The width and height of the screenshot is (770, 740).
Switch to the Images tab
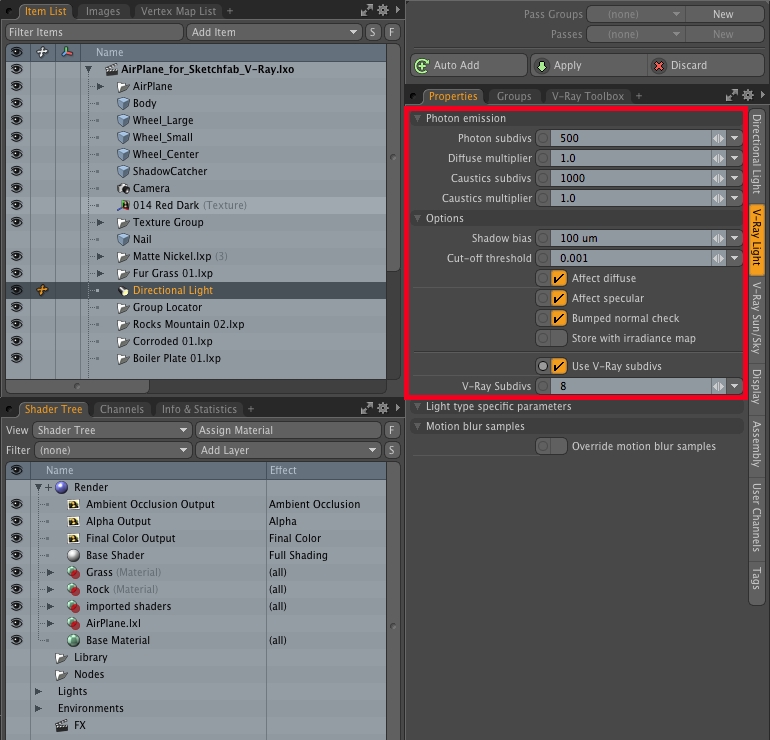click(103, 11)
